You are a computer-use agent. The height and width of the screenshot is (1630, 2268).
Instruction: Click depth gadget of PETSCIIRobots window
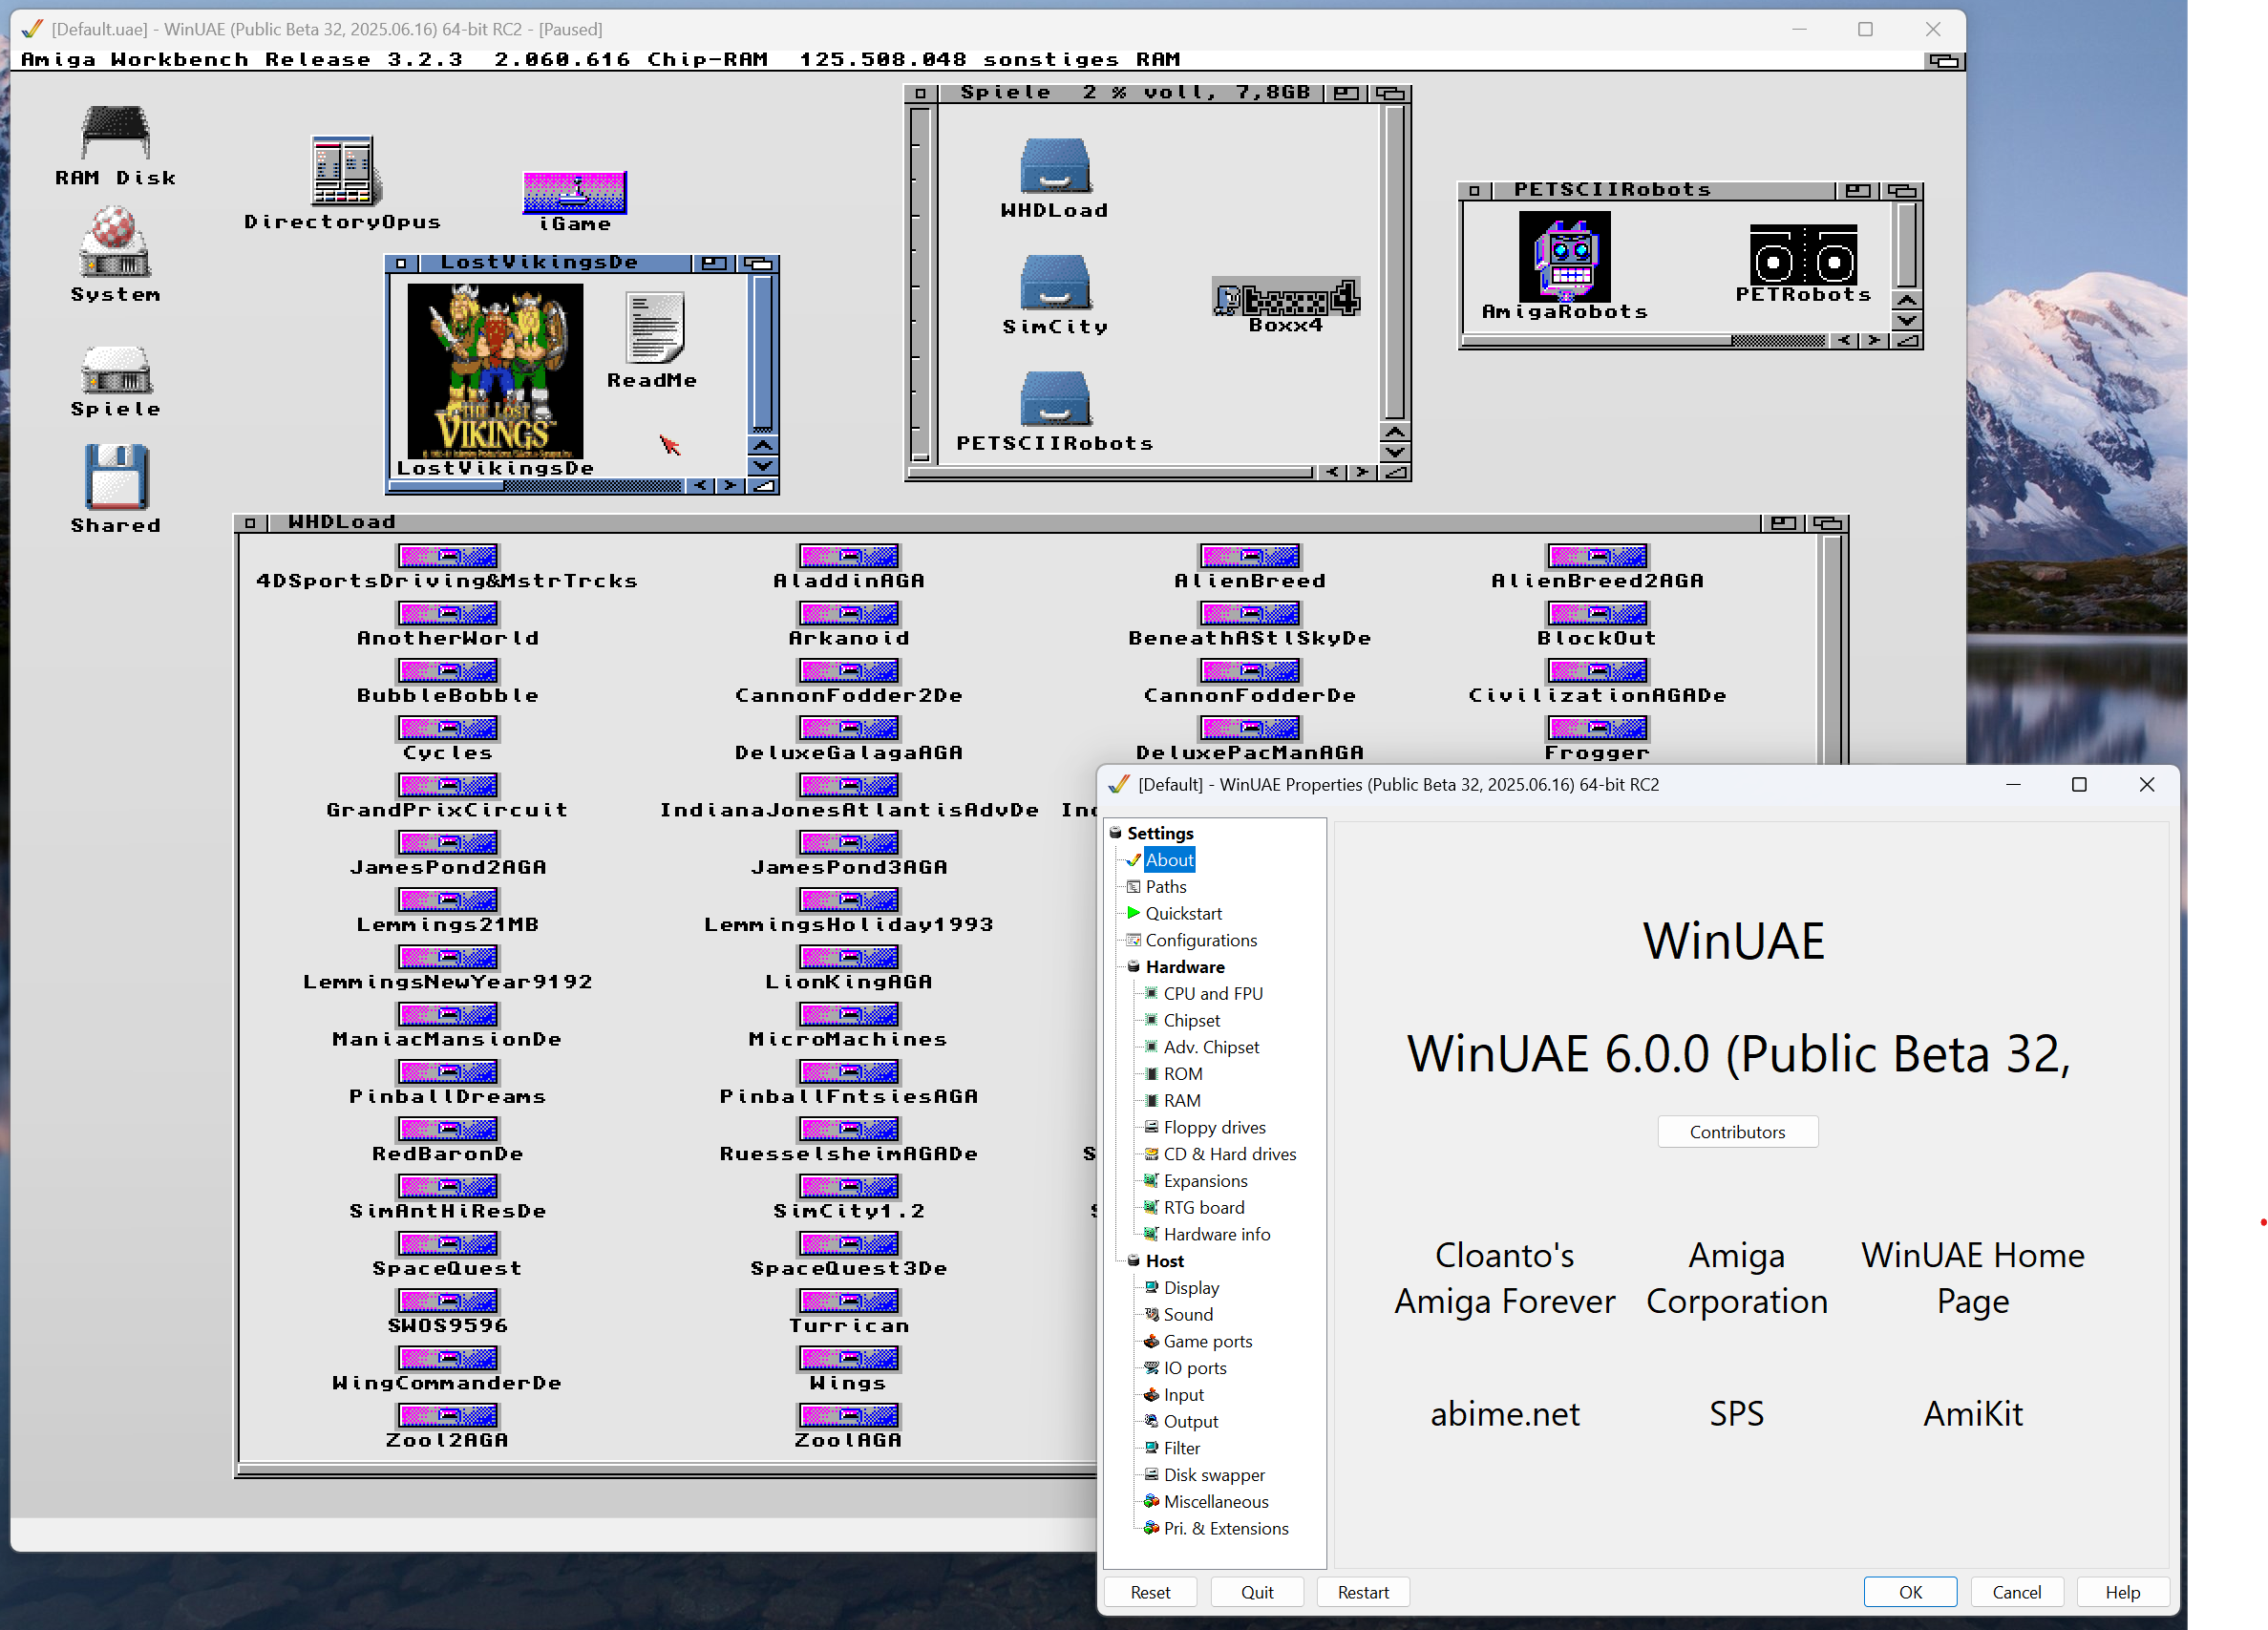point(1902,190)
